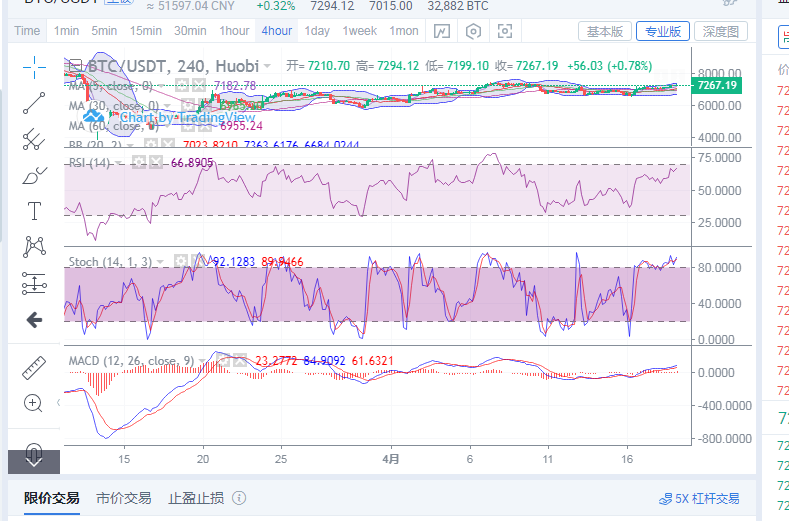Open the 止盈止损 stop order tab
This screenshot has height=521, width=789.
[x=196, y=498]
